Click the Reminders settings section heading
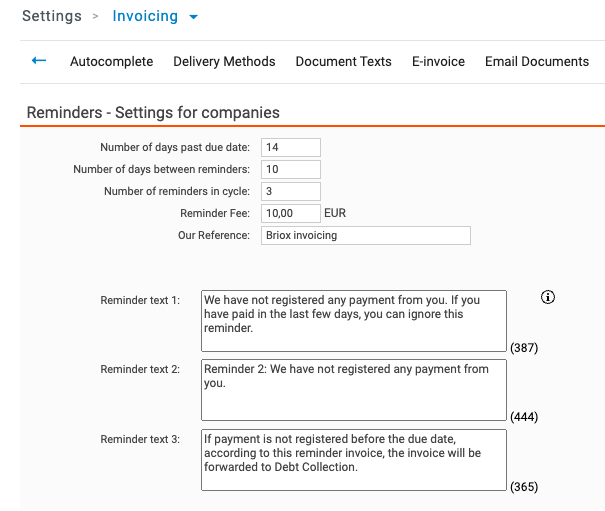The width and height of the screenshot is (605, 511). pyautogui.click(x=153, y=113)
